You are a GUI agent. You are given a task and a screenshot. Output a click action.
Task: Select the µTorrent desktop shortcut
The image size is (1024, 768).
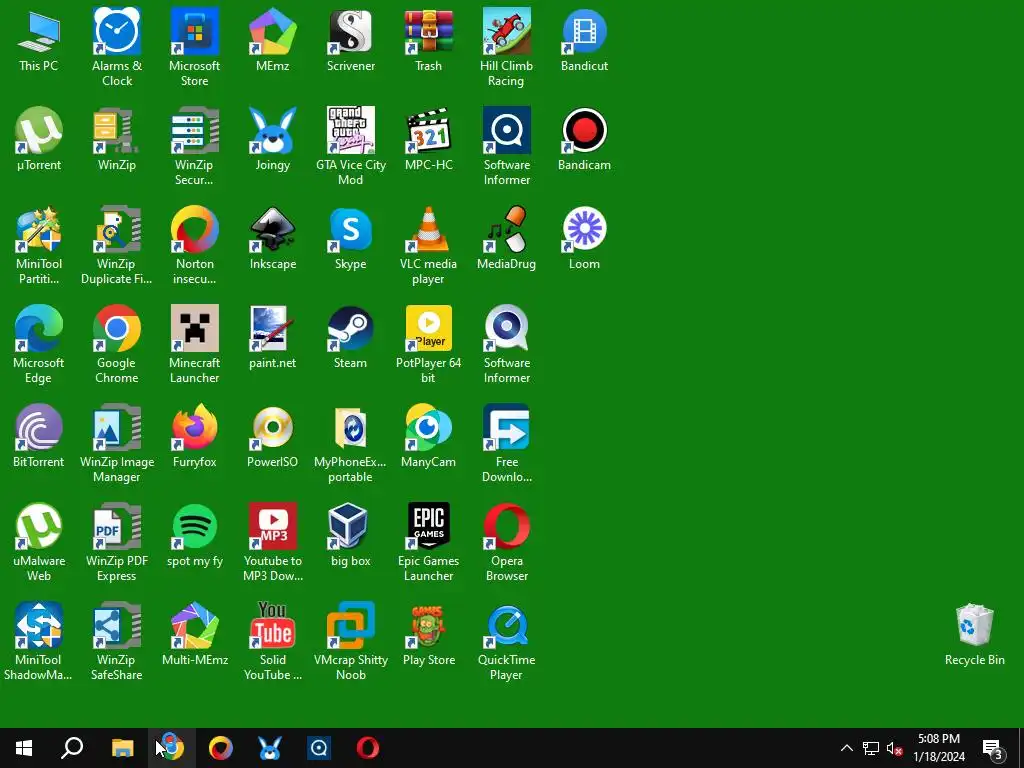pyautogui.click(x=39, y=139)
